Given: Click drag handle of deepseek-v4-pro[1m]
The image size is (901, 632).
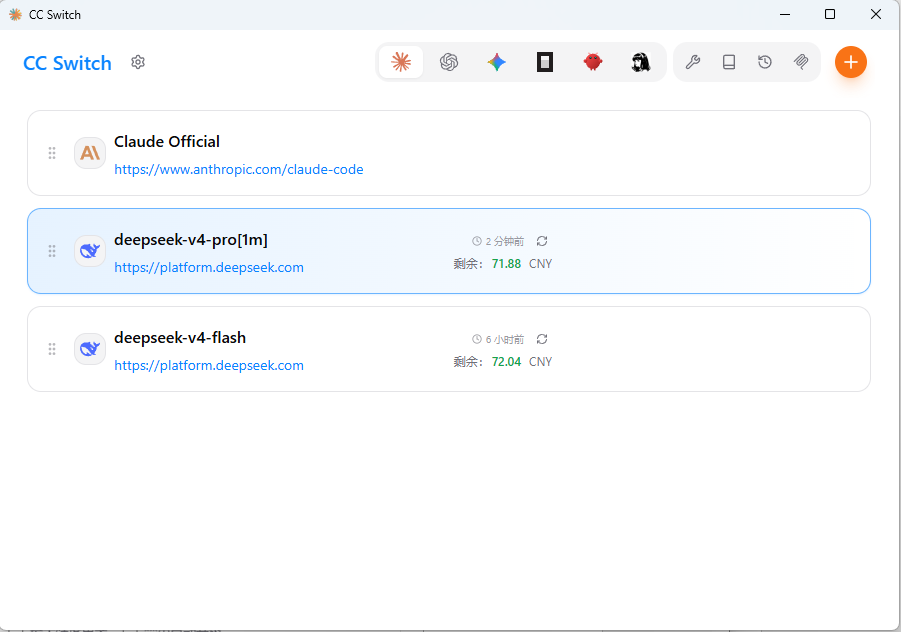Looking at the screenshot, I should 52,251.
